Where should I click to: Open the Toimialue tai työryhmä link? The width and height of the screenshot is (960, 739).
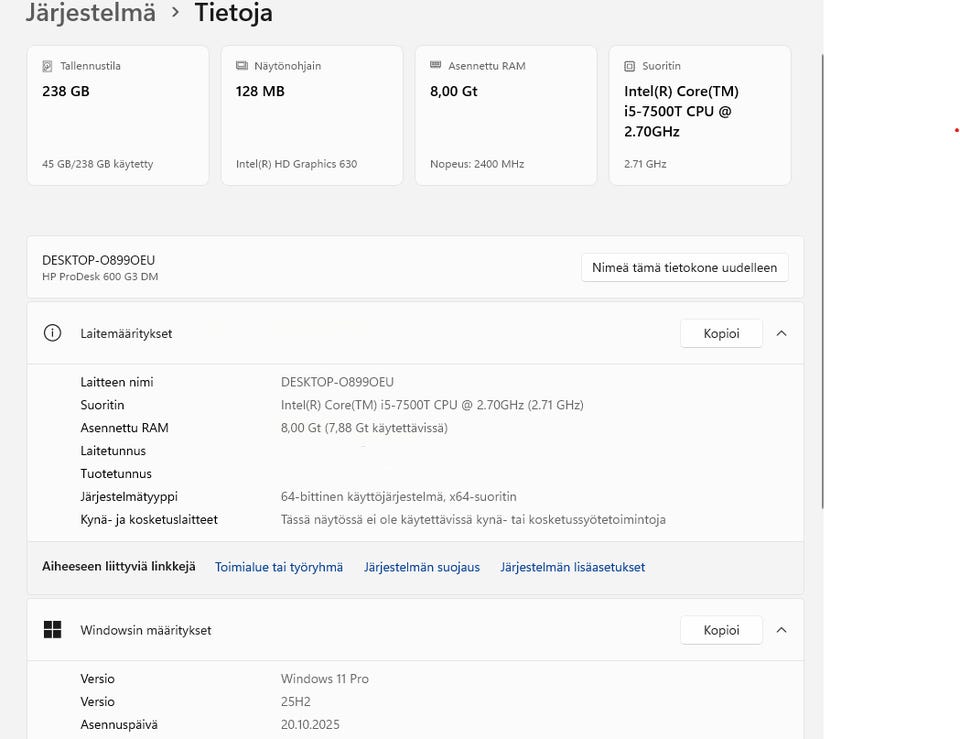(279, 567)
